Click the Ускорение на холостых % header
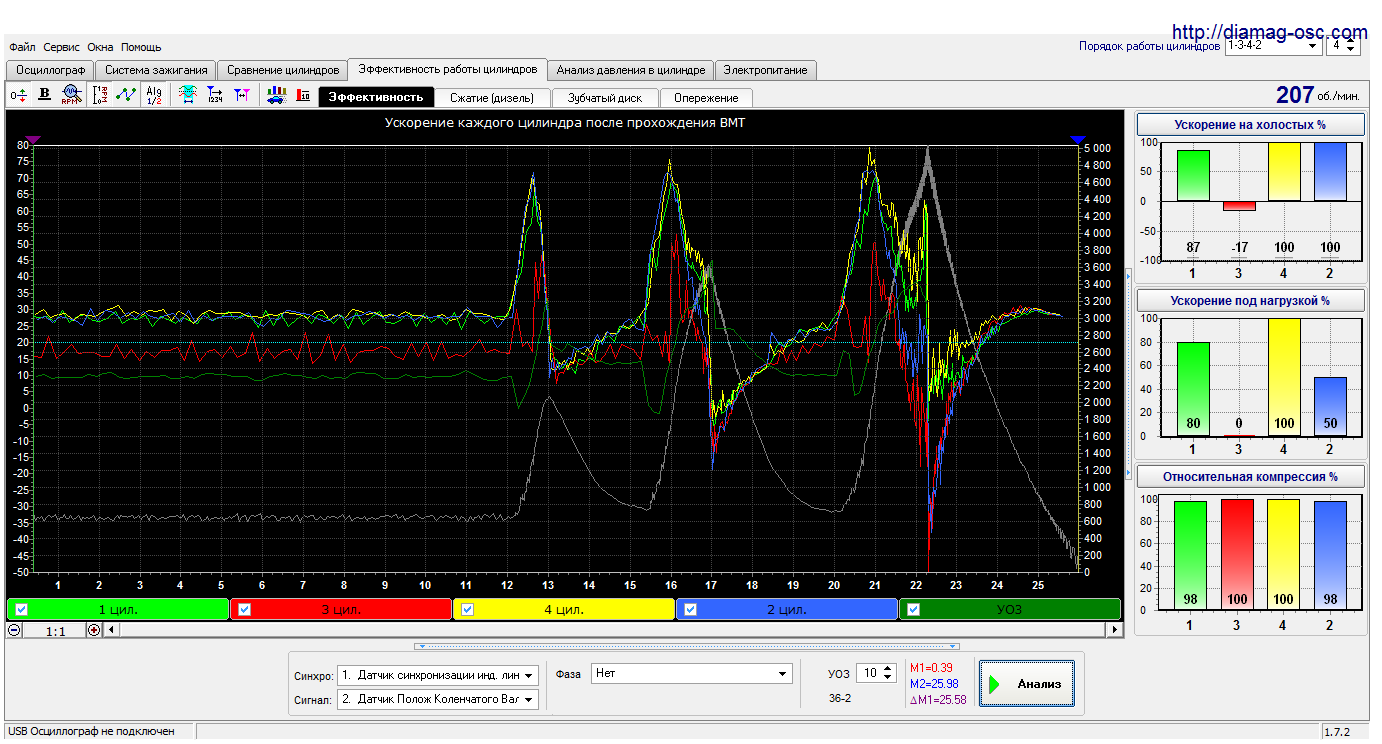Viewport: 1382px width, 744px height. click(1251, 125)
